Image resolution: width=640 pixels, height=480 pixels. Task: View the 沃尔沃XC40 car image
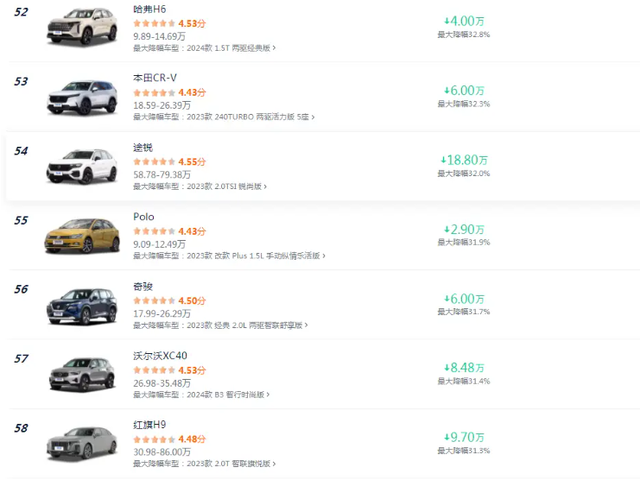point(82,375)
